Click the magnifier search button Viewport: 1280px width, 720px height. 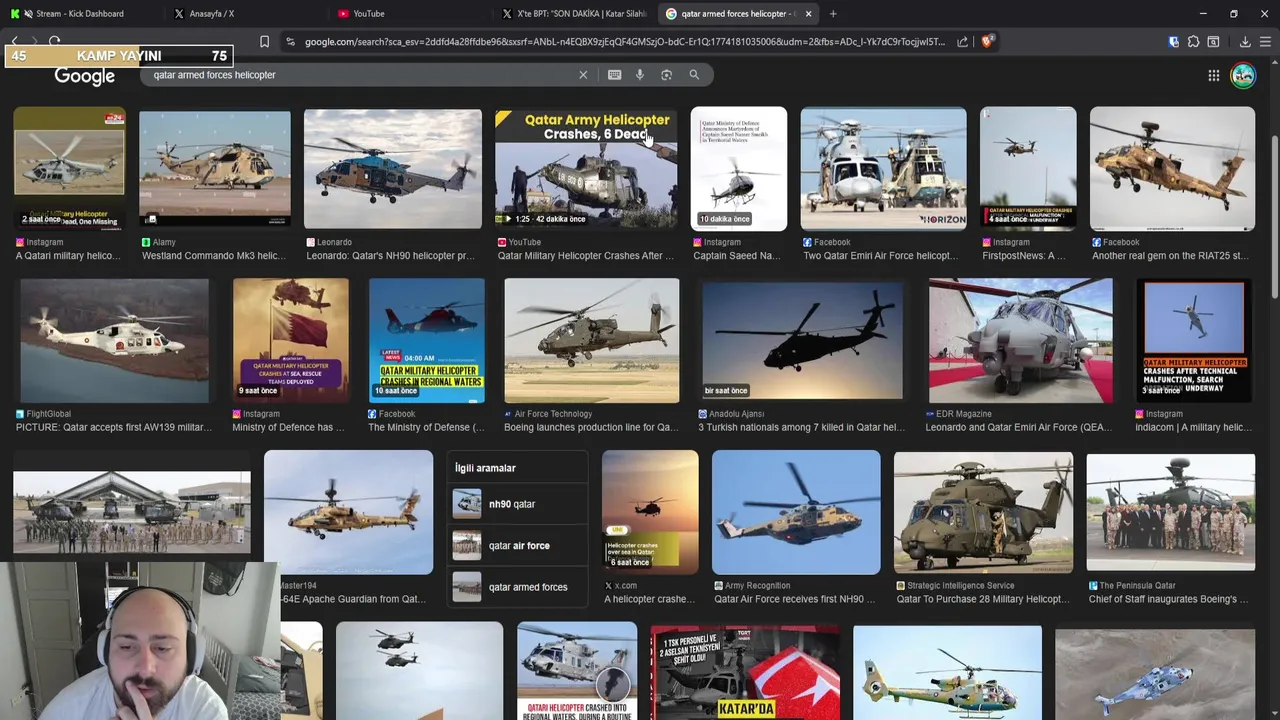coord(694,75)
